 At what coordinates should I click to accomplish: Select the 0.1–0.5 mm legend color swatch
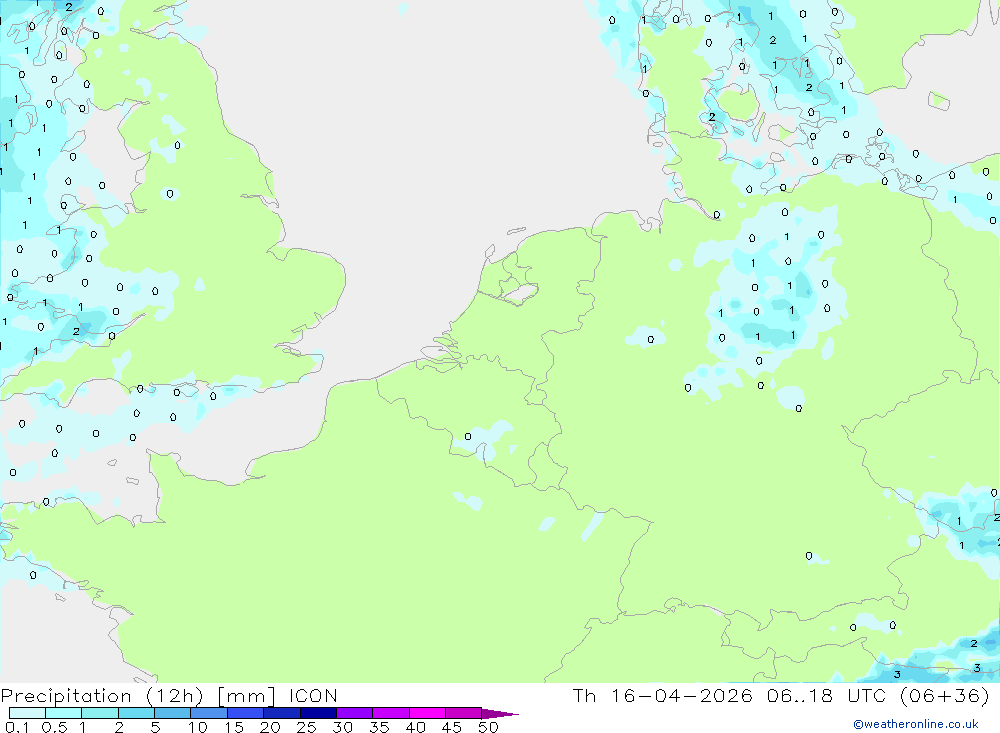point(27,713)
